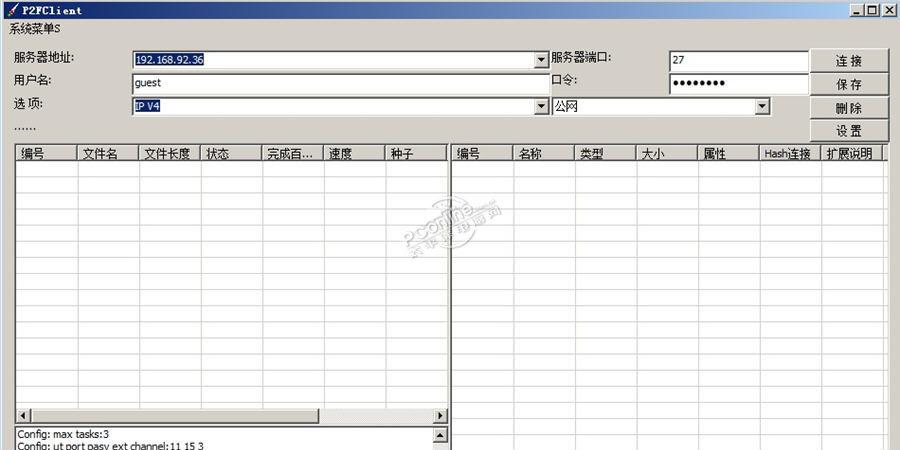Click 名称 column header

coord(544,153)
